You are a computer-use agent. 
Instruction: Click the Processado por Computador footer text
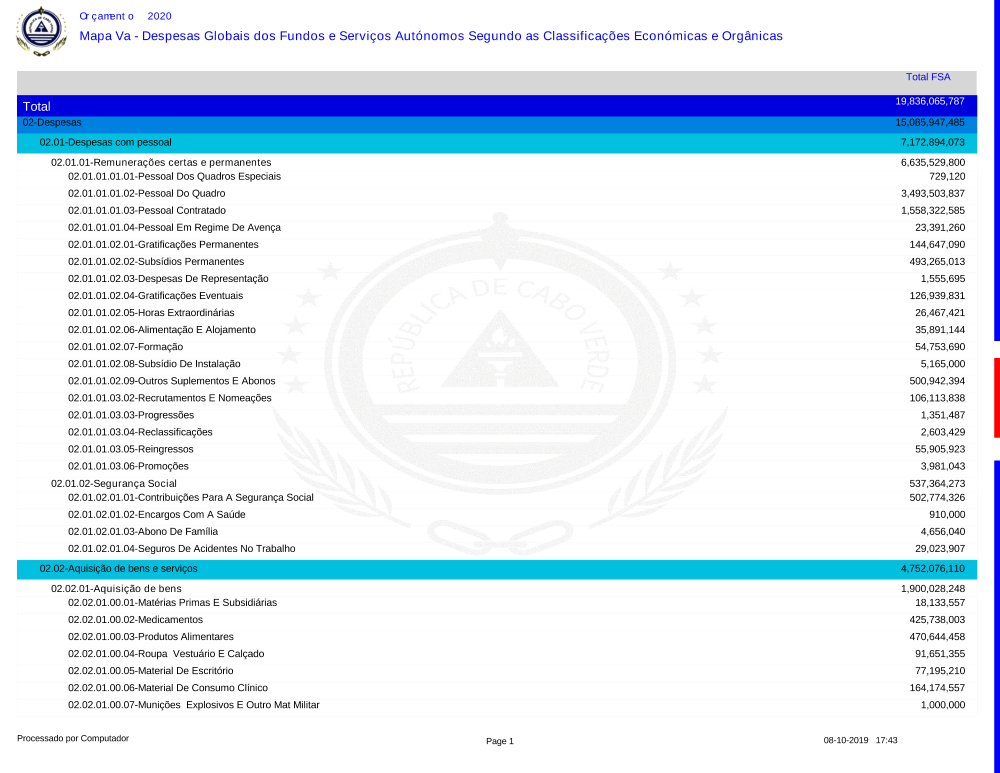[73, 738]
